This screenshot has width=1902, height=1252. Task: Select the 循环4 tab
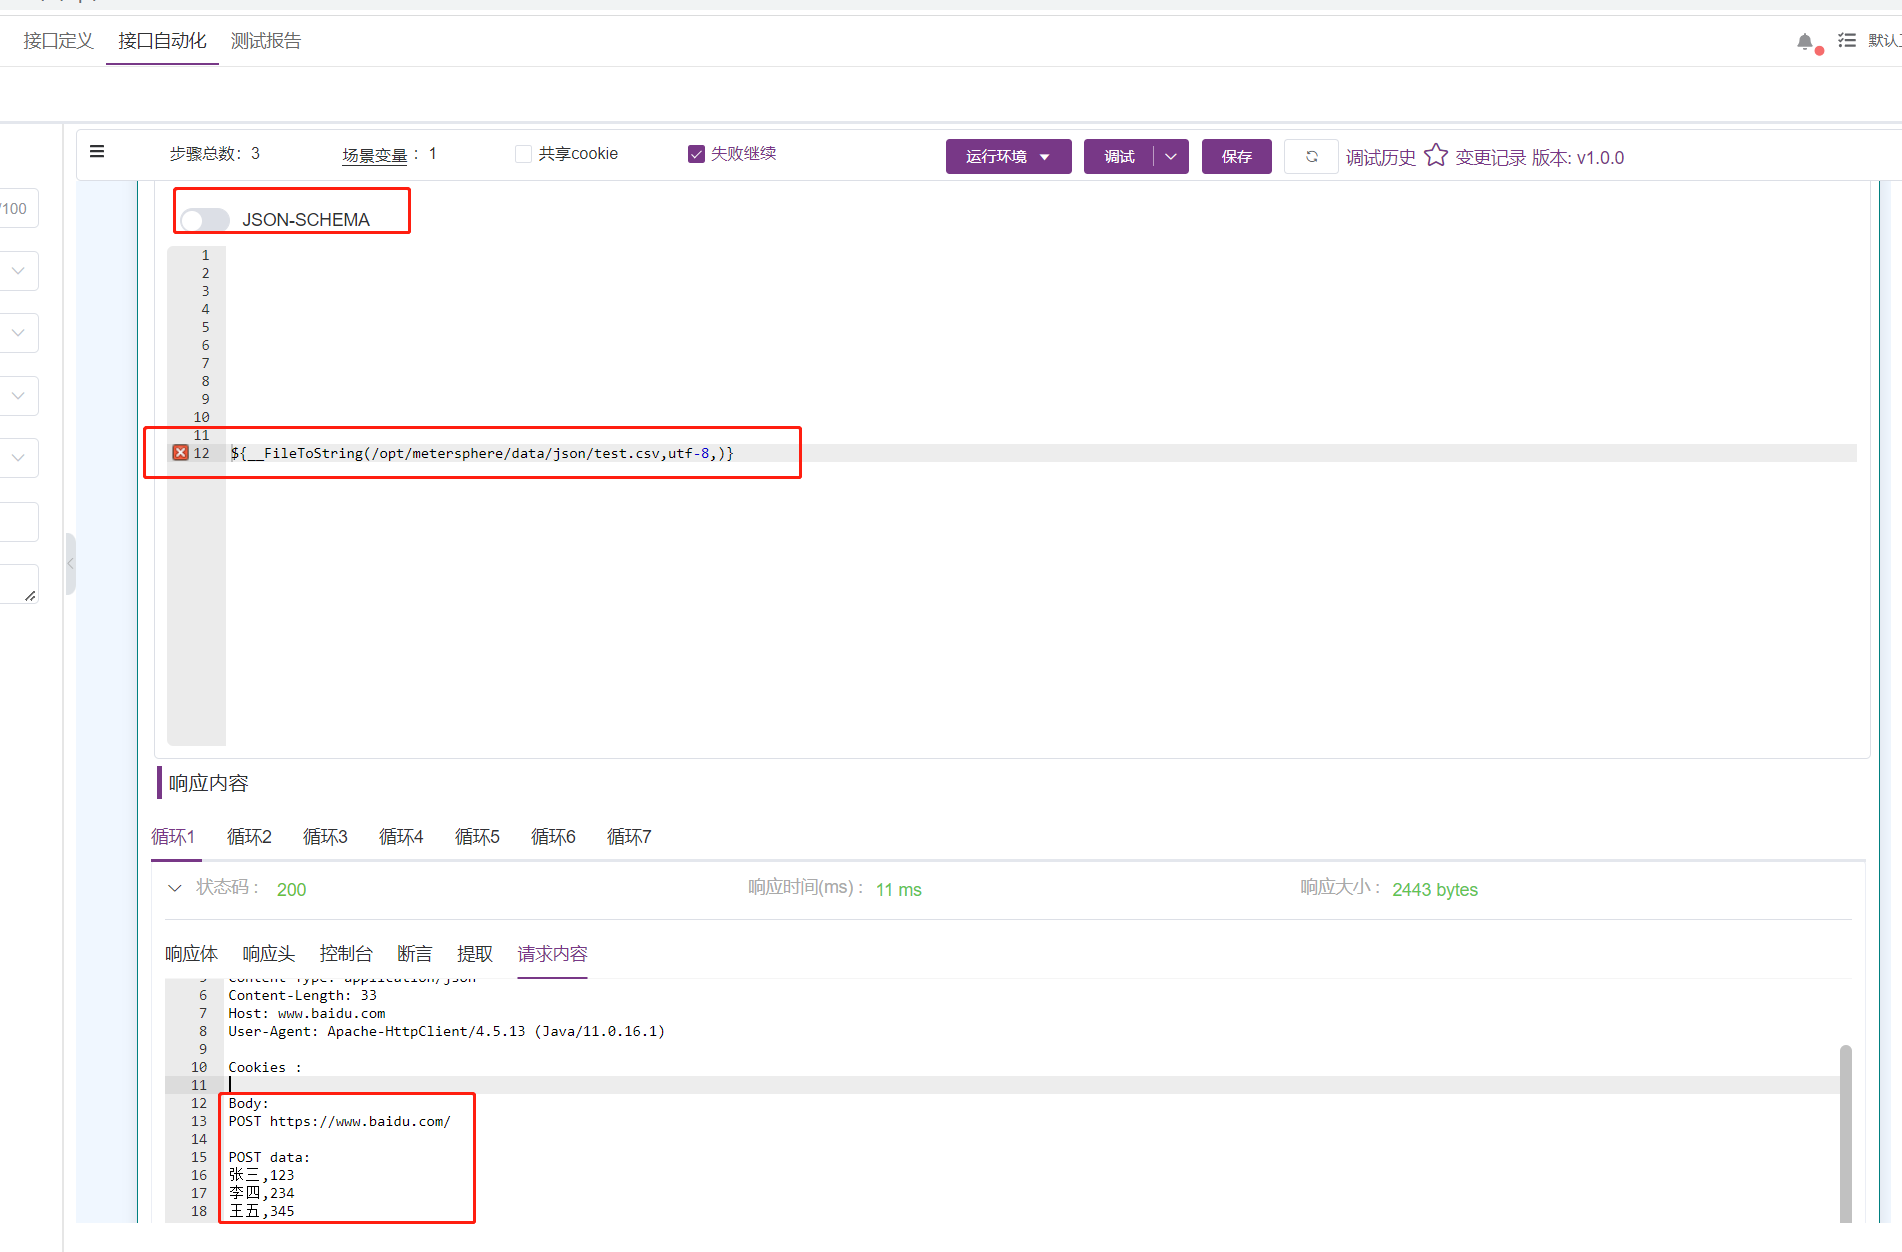click(401, 837)
